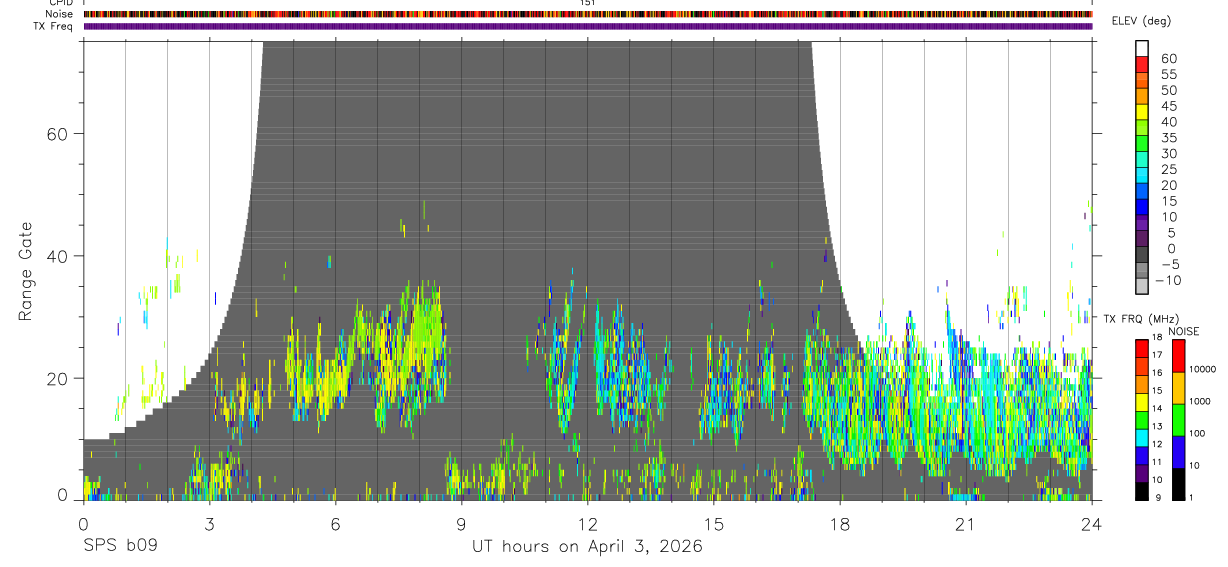Select the light gray -10 elevation swatch
Image resolution: width=1228 pixels, height=567 pixels.
point(1142,285)
